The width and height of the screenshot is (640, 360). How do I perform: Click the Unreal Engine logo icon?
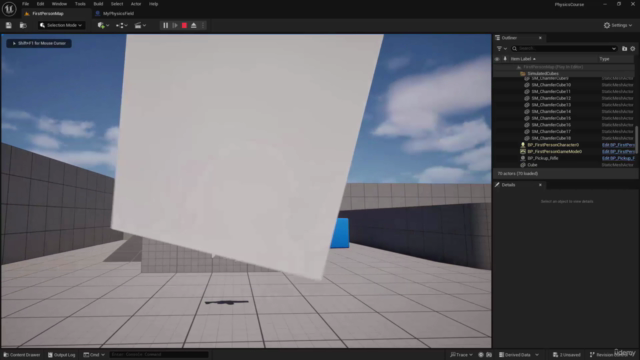point(9,9)
